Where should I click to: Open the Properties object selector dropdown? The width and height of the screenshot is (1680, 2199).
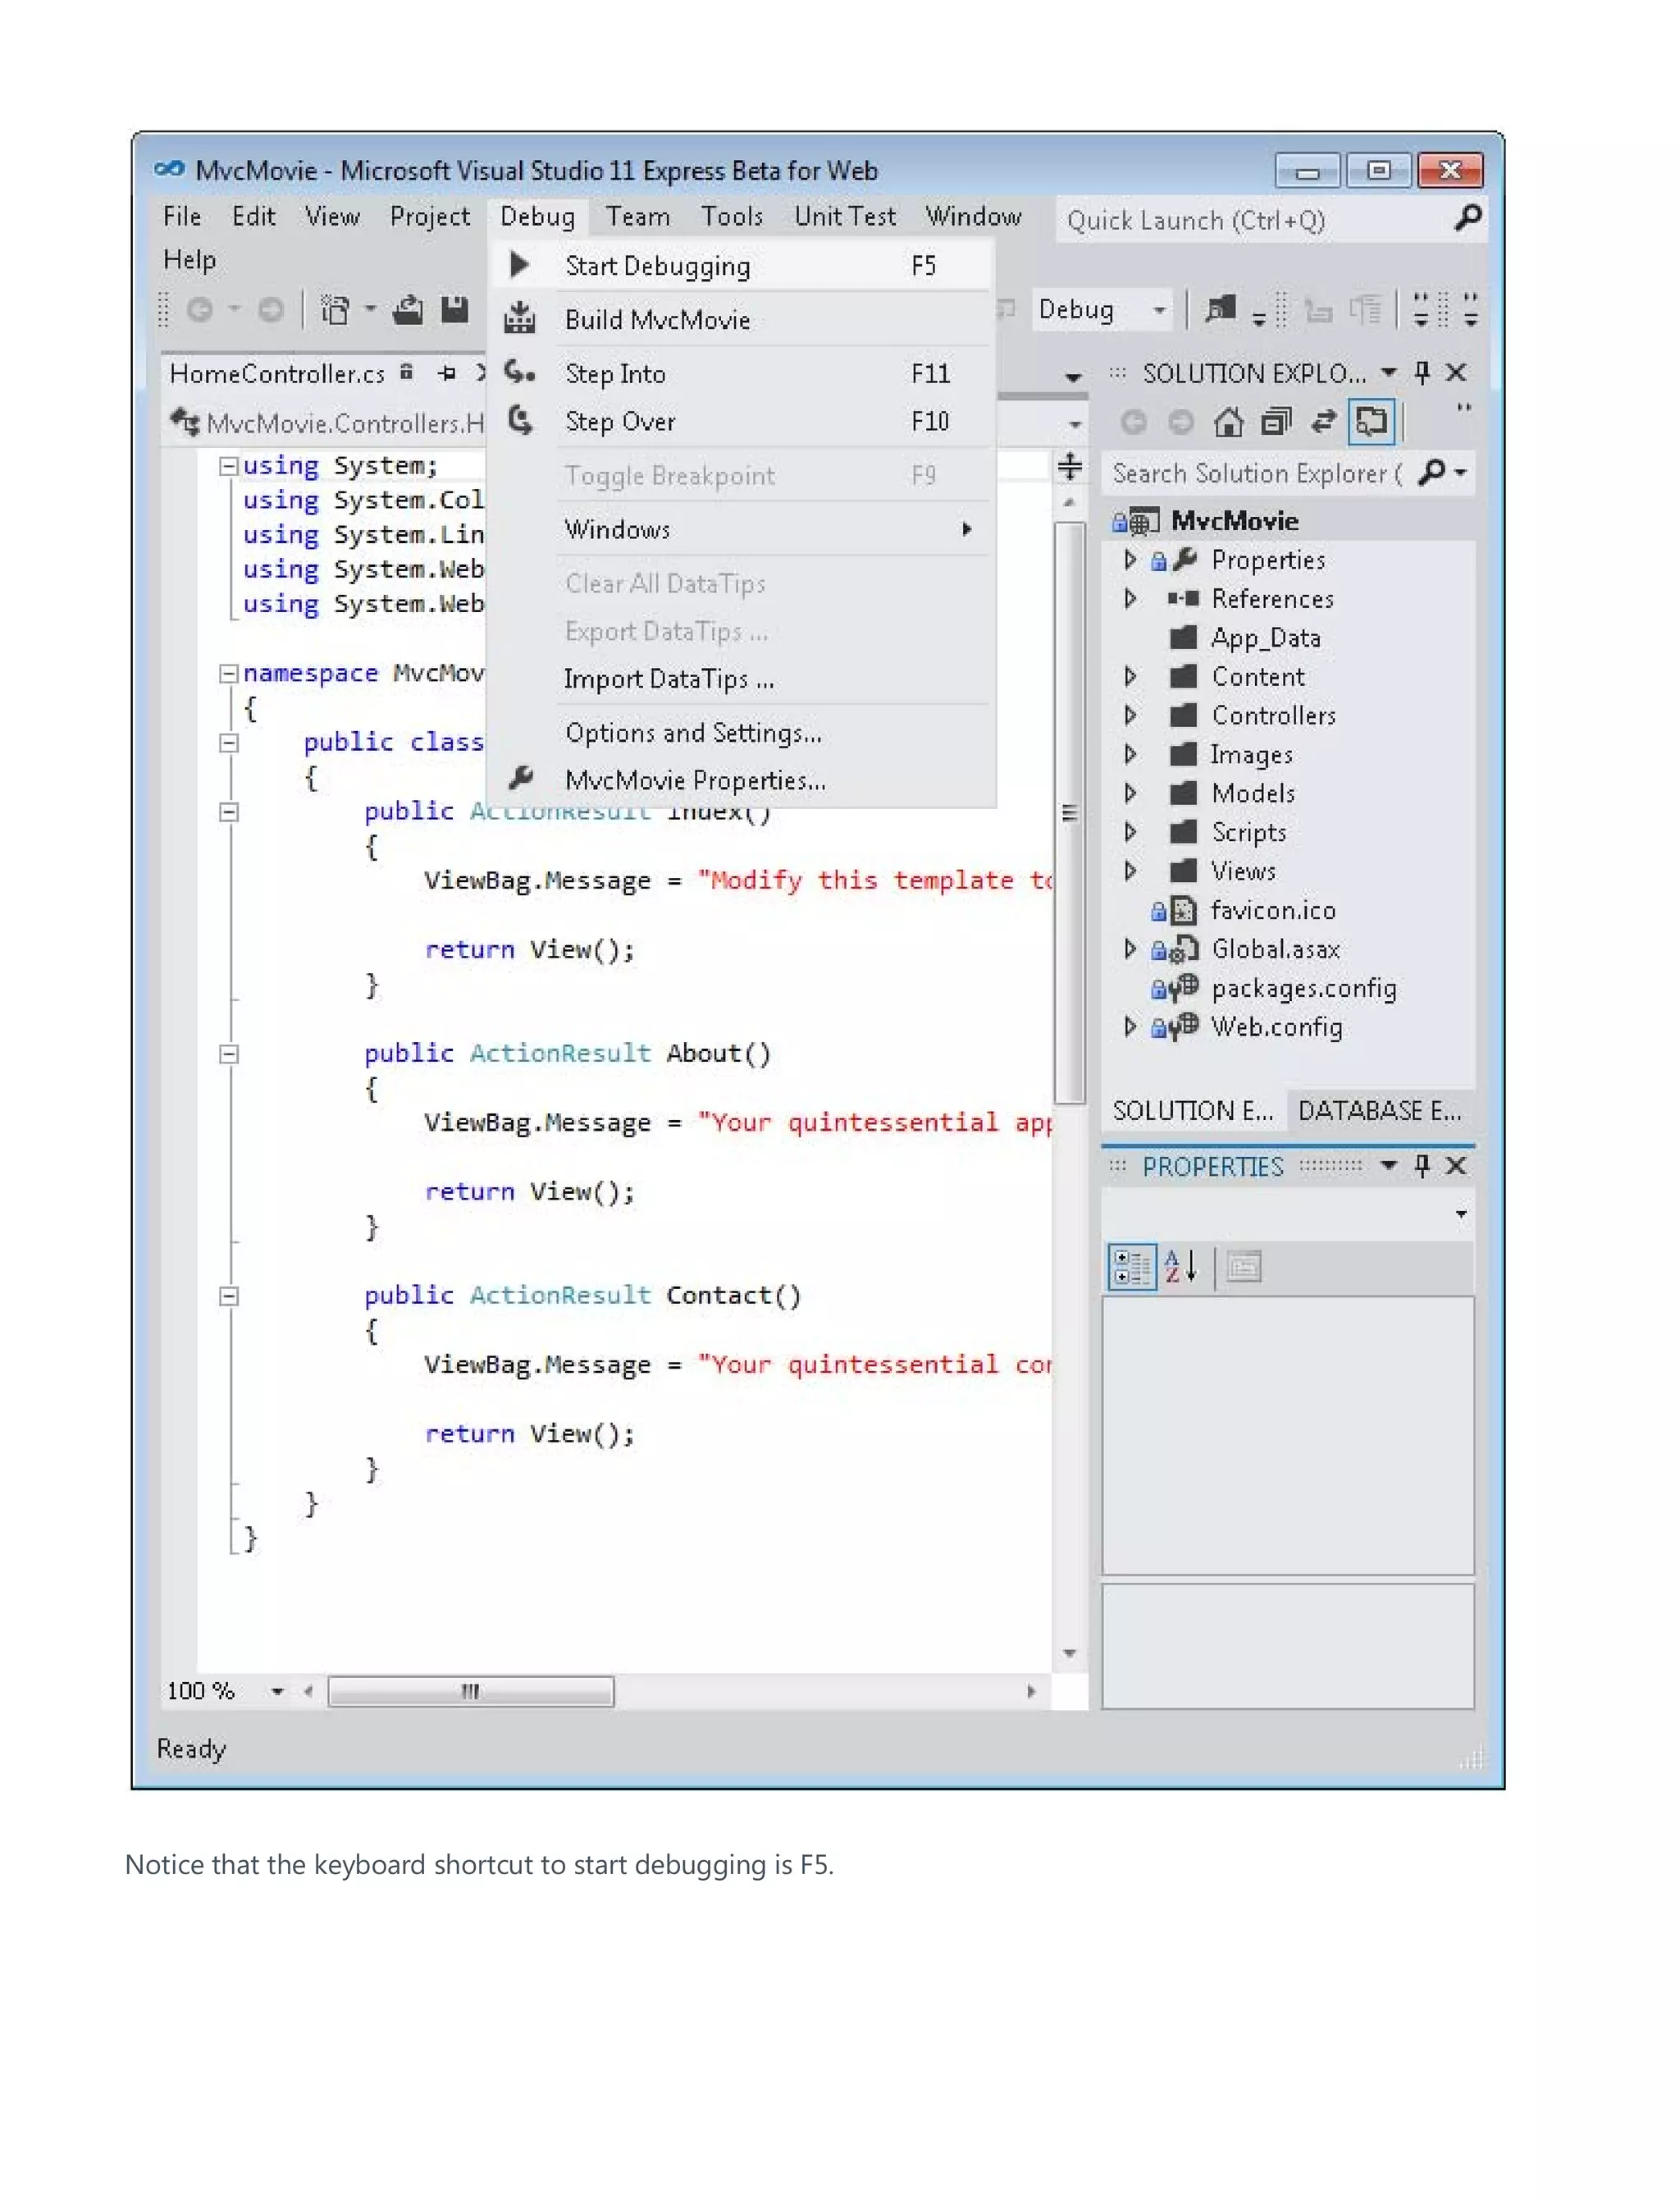pos(1461,1214)
